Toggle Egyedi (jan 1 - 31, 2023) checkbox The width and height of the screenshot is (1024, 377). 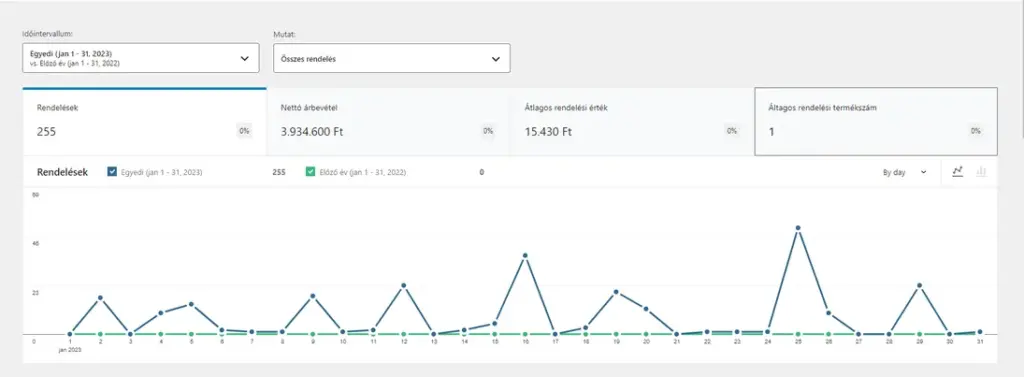point(112,172)
